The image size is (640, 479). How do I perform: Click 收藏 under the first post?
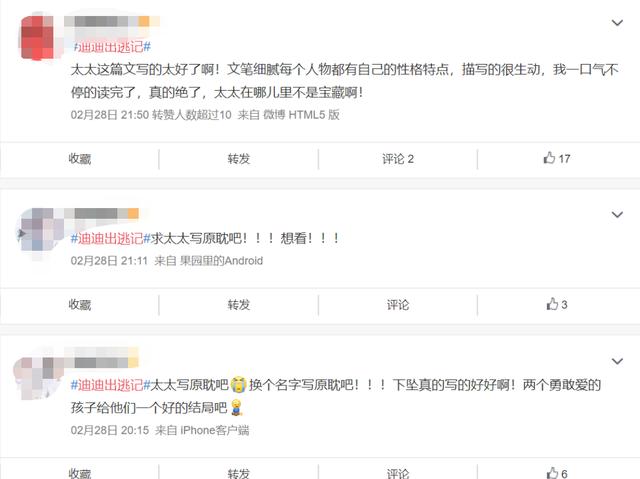[80, 158]
